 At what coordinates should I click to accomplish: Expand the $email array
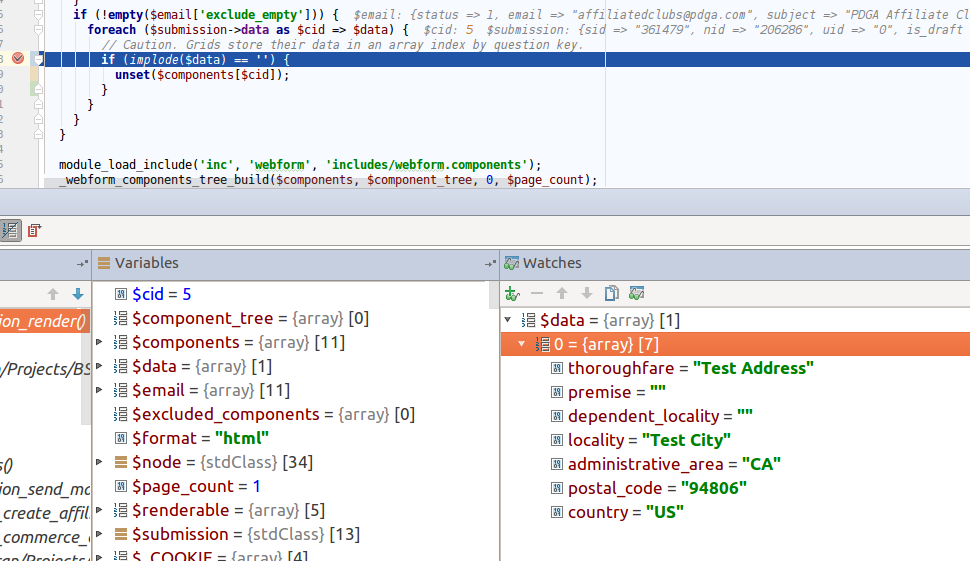point(100,390)
